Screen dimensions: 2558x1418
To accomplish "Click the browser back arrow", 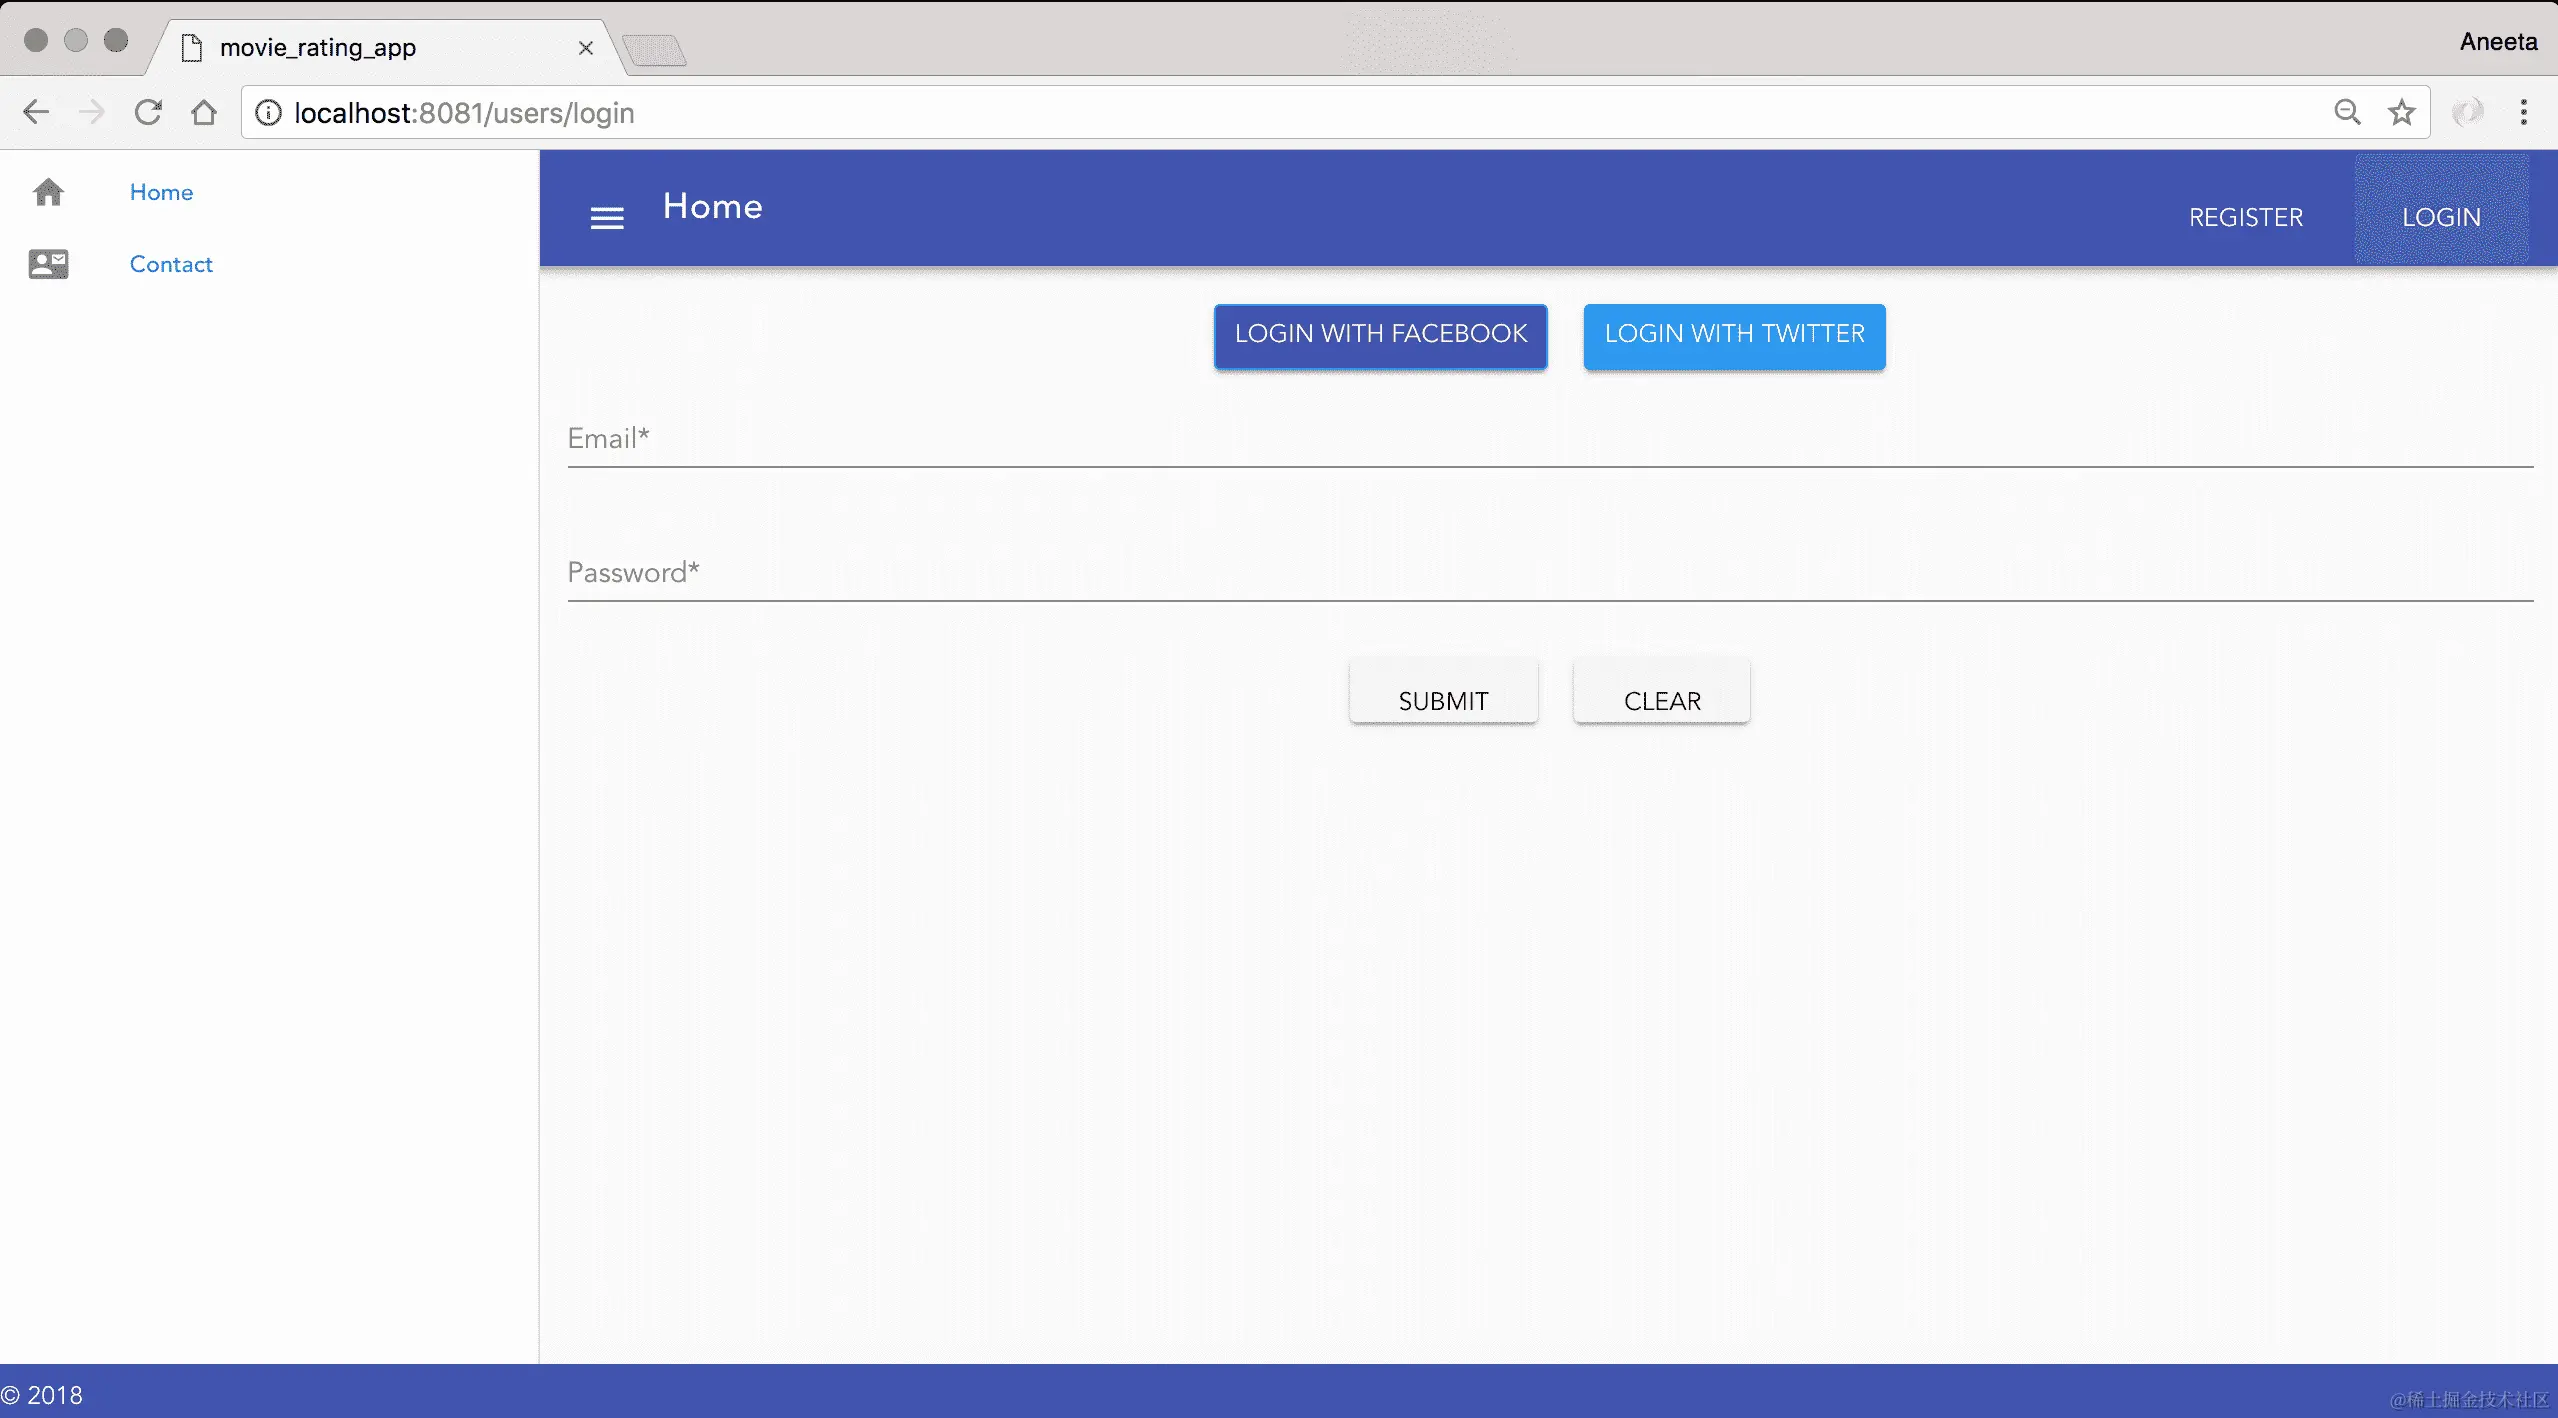I will [x=36, y=112].
